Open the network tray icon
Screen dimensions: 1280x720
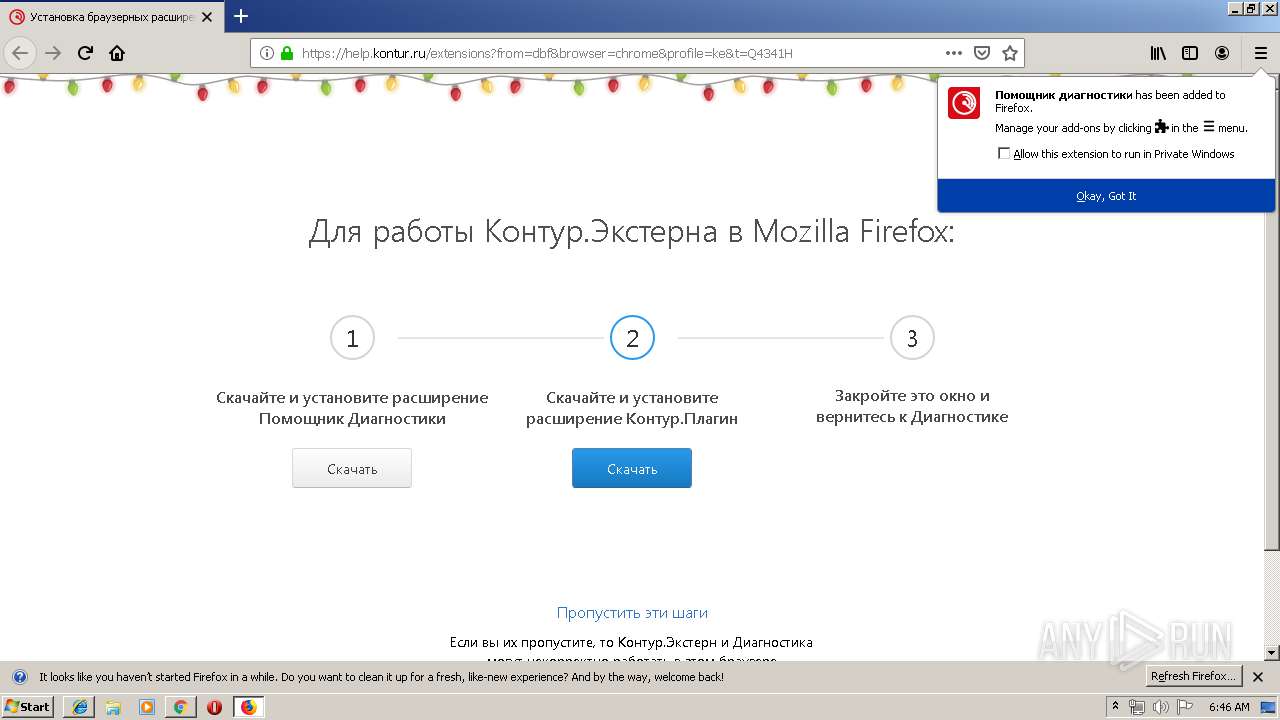tap(1138, 706)
